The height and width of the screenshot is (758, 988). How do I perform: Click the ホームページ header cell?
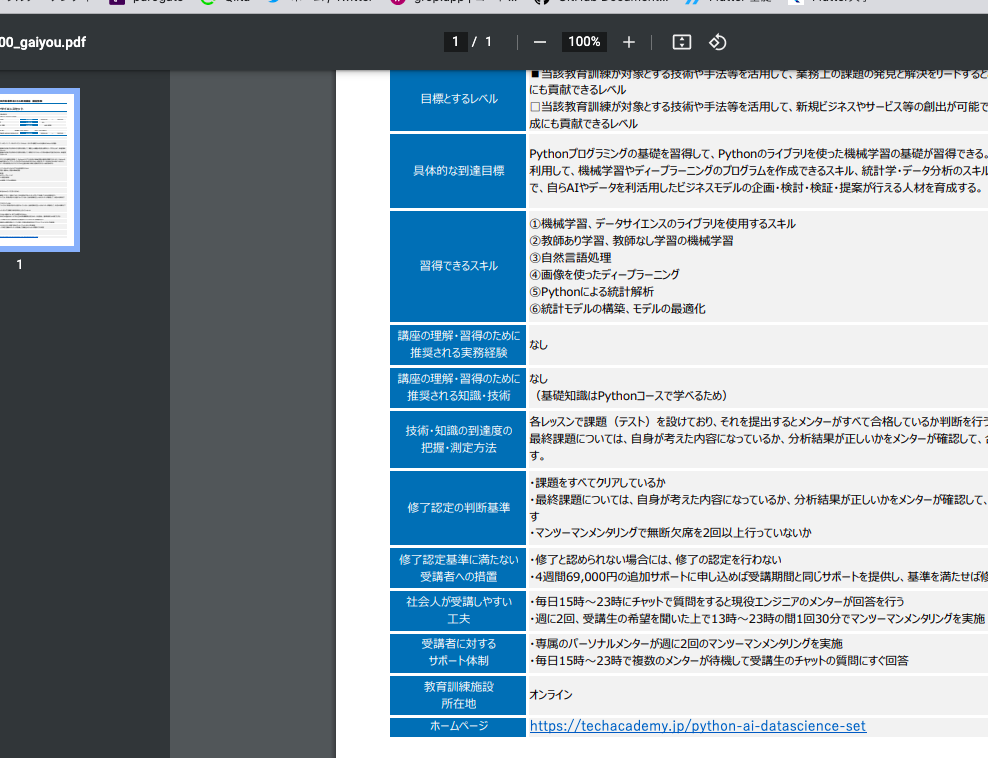(458, 726)
